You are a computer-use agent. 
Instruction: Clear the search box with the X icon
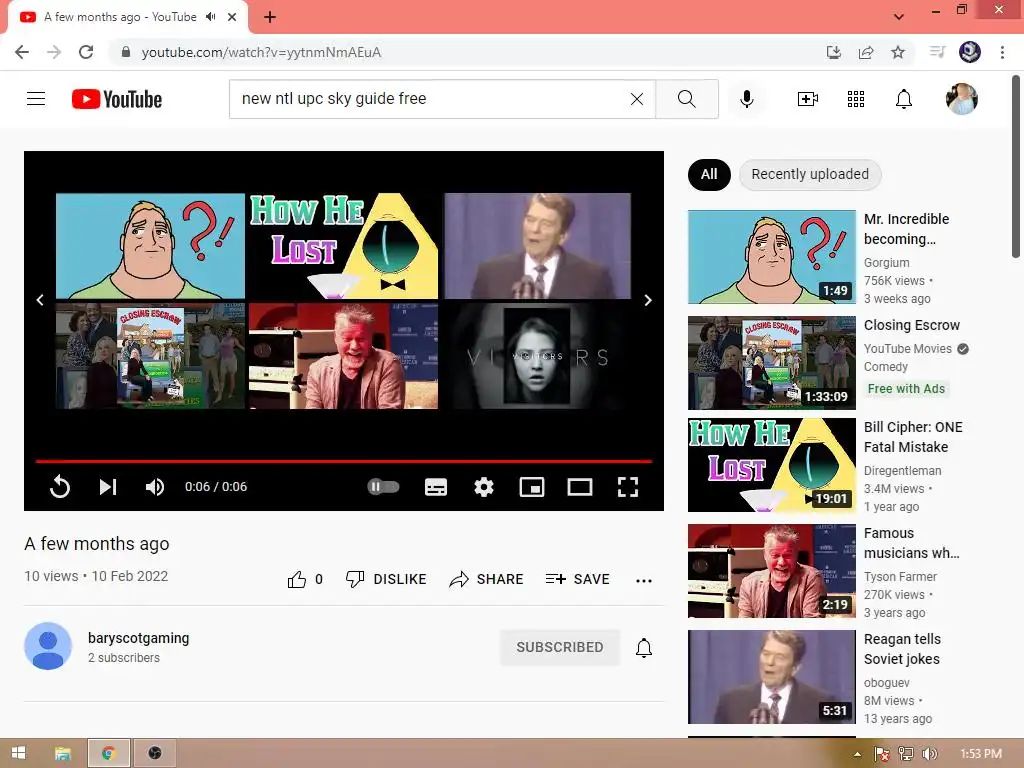click(637, 99)
